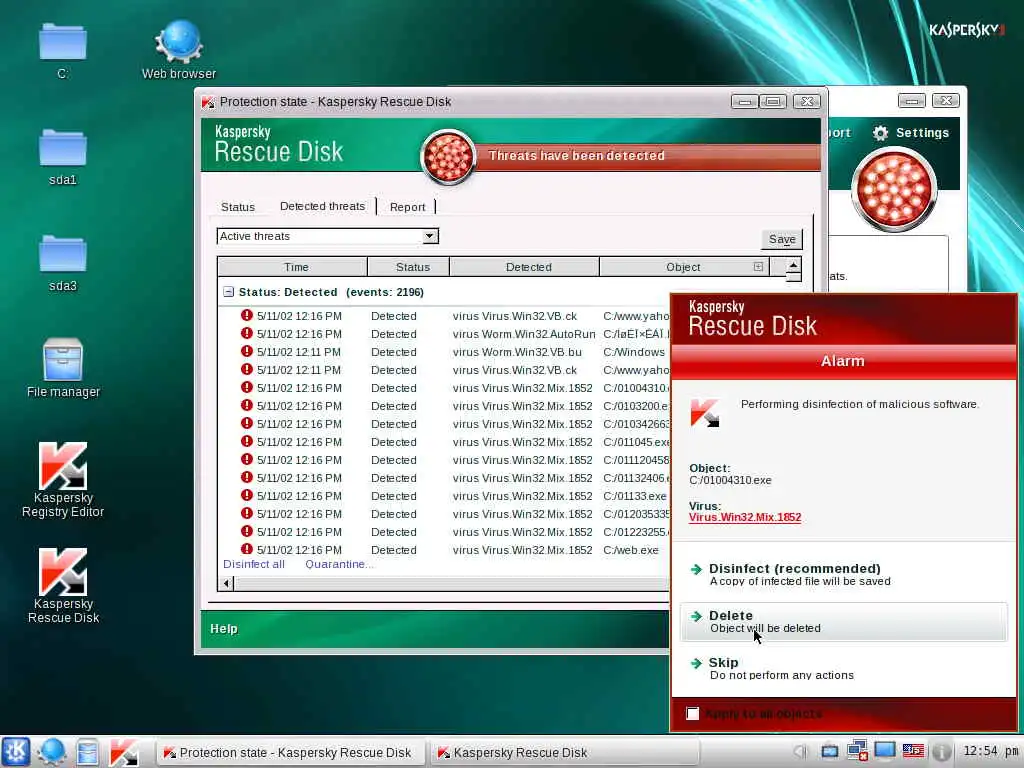Switch to the Detected threats tab
The width and height of the screenshot is (1024, 768).
tap(323, 206)
